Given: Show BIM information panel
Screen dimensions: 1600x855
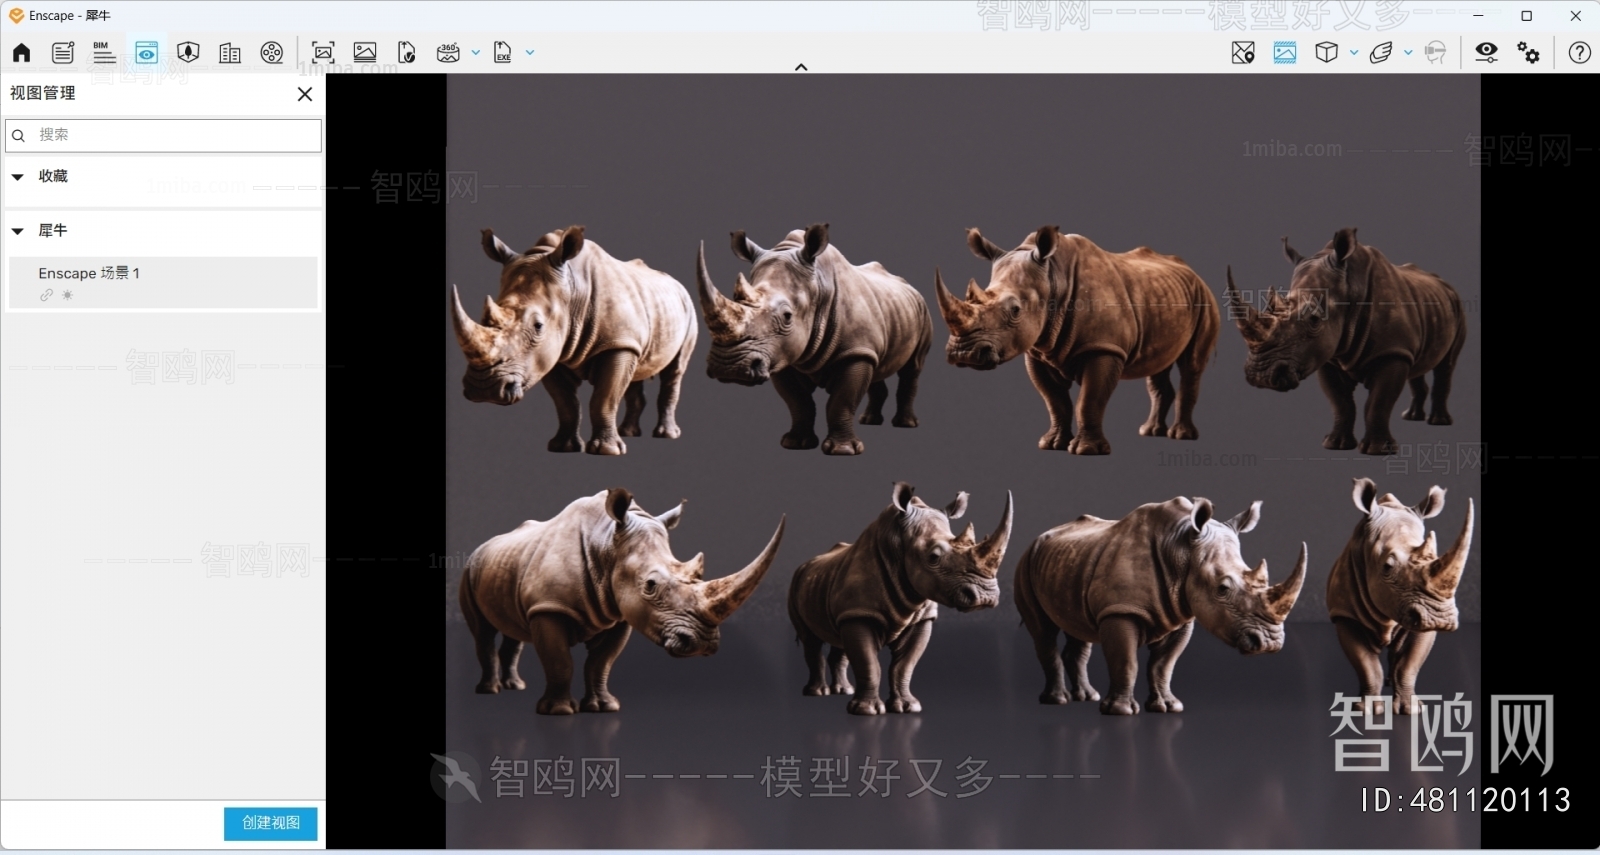Looking at the screenshot, I should click(104, 53).
